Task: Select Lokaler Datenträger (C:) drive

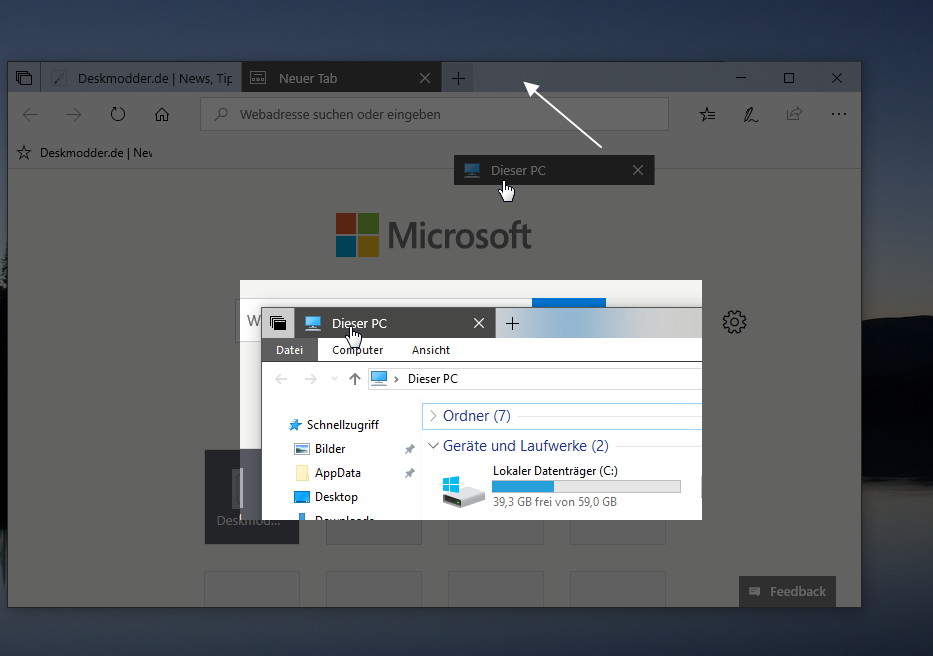Action: pos(562,486)
